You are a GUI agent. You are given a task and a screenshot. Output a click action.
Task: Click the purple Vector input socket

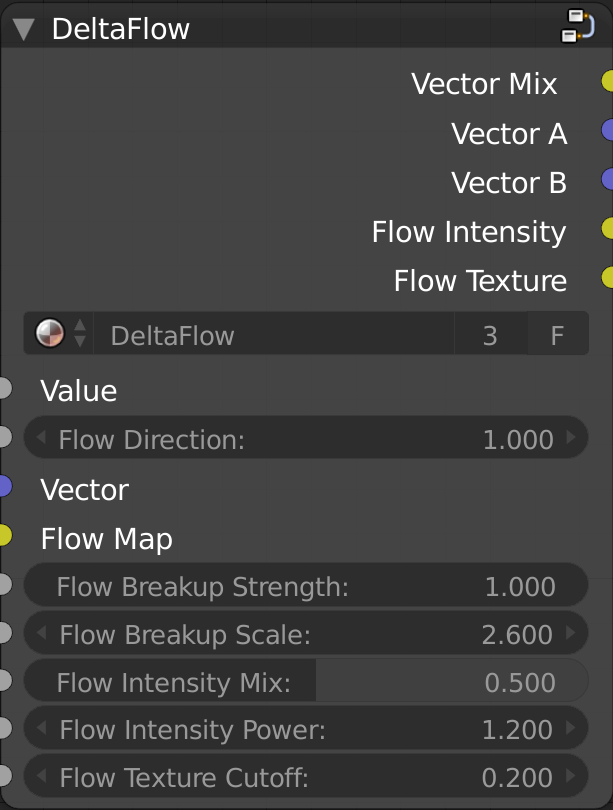coord(5,486)
